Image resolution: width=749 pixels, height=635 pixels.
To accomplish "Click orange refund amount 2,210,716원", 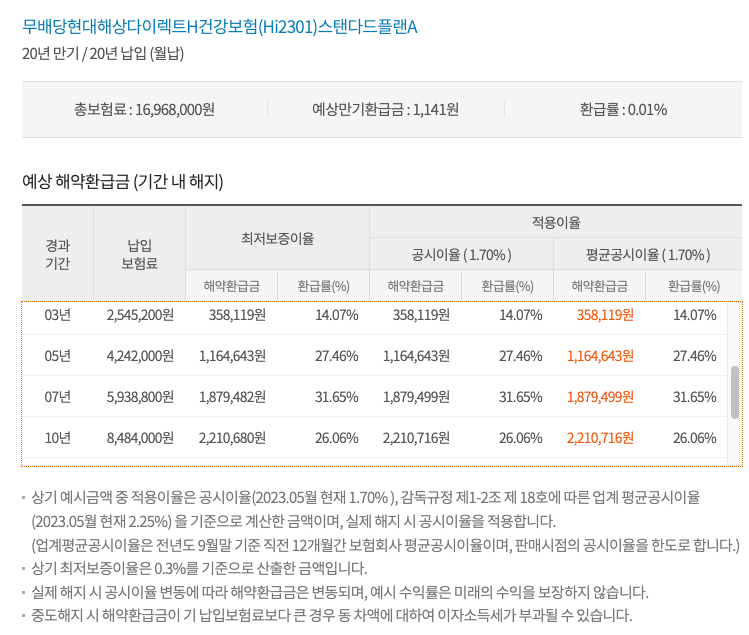I will click(600, 438).
